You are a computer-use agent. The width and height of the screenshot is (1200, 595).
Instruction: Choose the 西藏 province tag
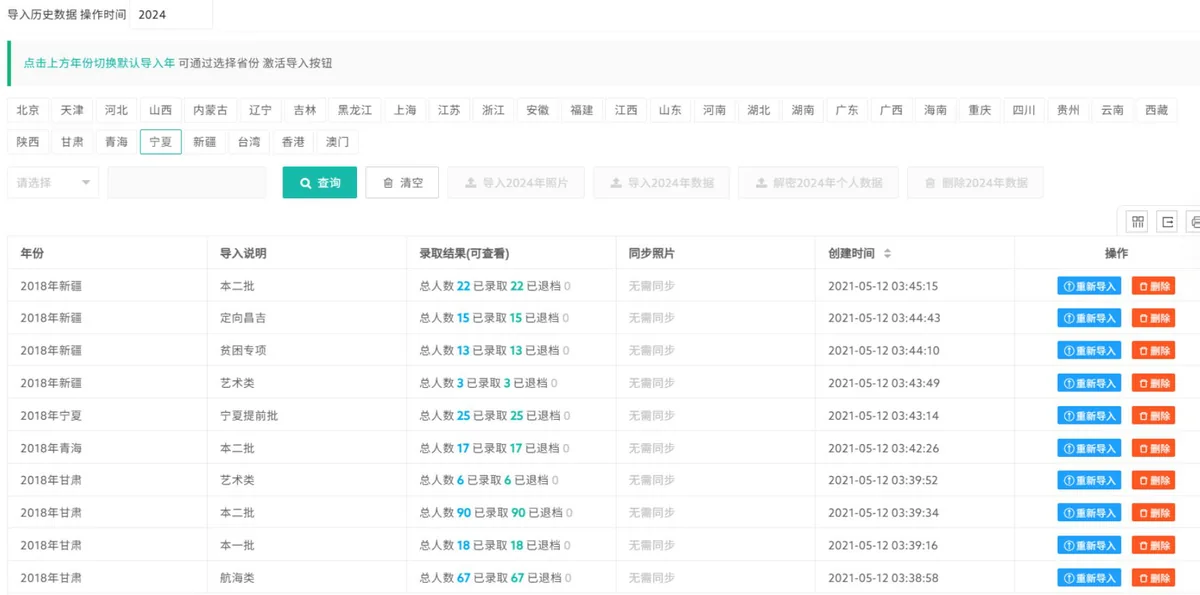(x=1156, y=110)
